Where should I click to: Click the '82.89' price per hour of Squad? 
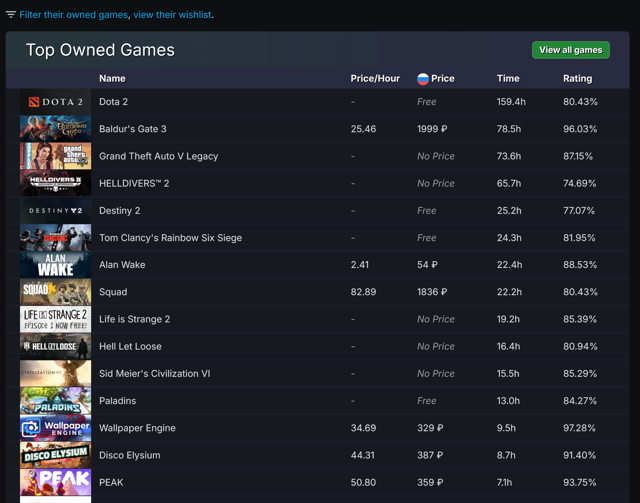click(363, 292)
